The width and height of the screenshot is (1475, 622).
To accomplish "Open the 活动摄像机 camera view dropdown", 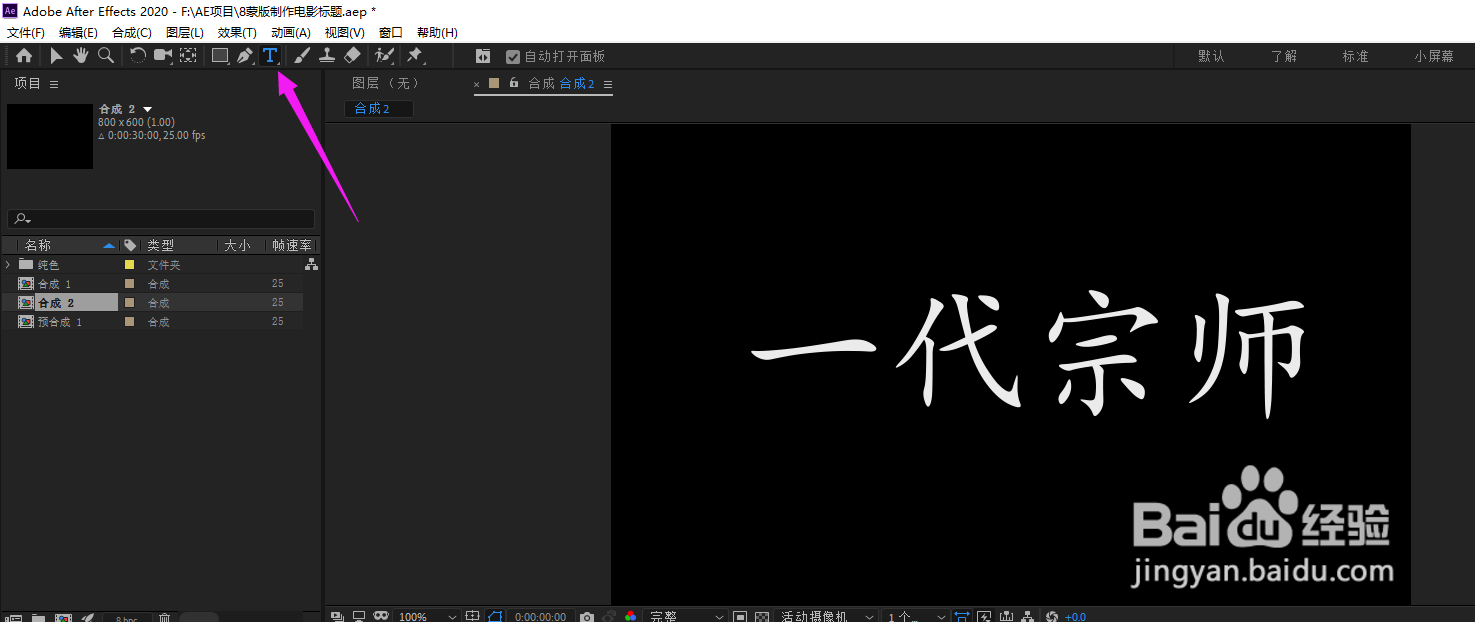I will pos(825,616).
